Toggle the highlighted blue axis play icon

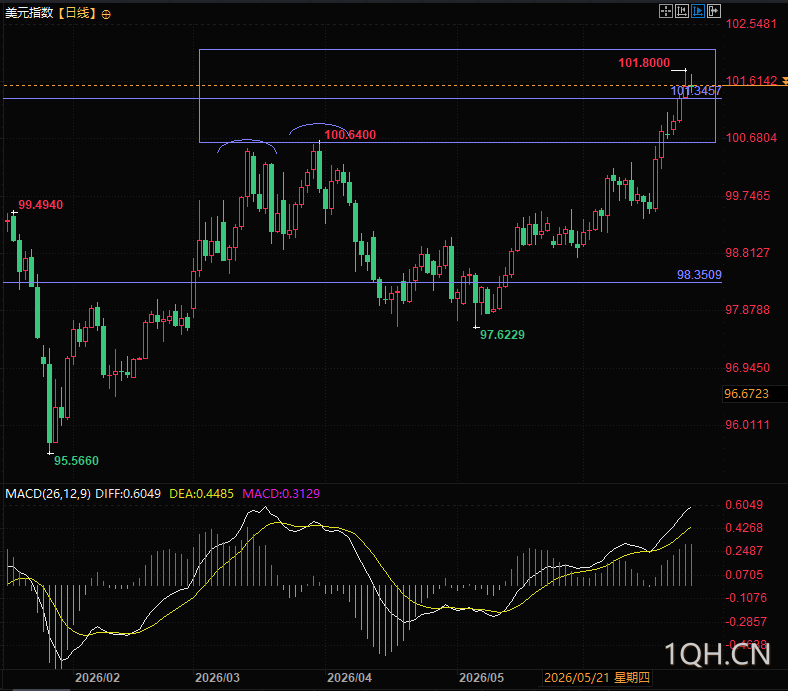(698, 11)
